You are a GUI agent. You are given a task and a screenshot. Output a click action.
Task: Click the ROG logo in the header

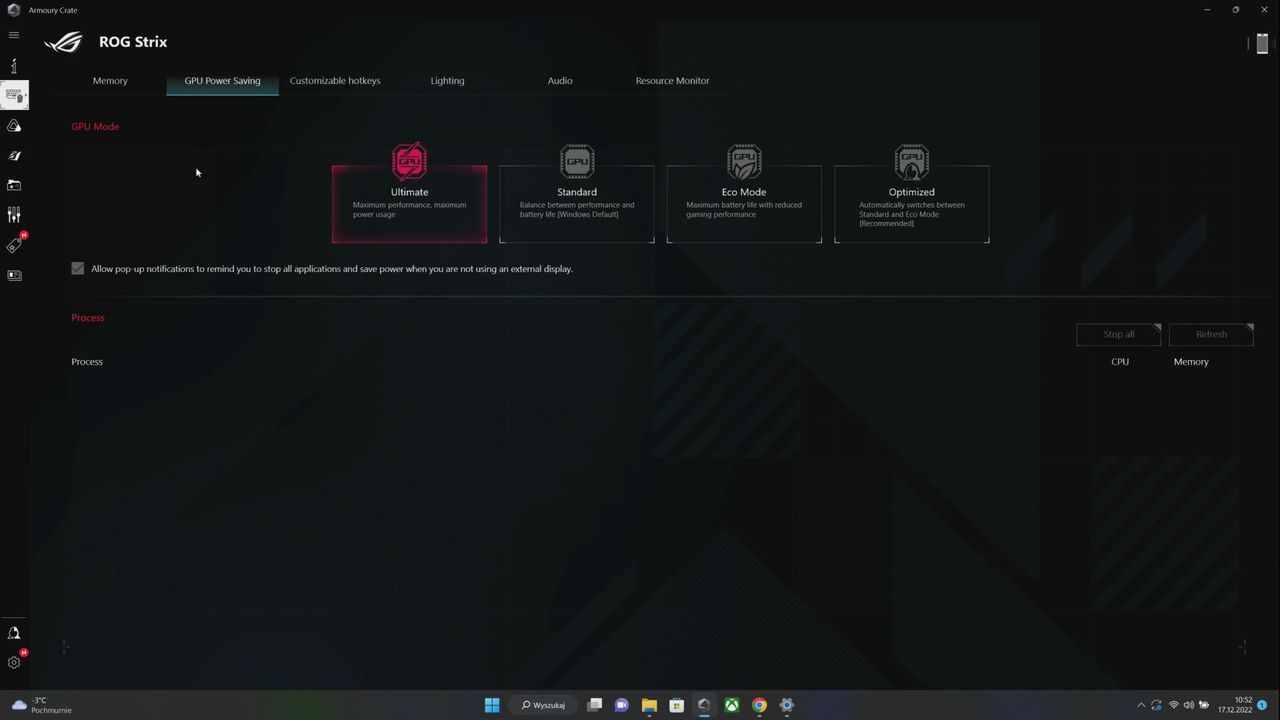click(64, 42)
